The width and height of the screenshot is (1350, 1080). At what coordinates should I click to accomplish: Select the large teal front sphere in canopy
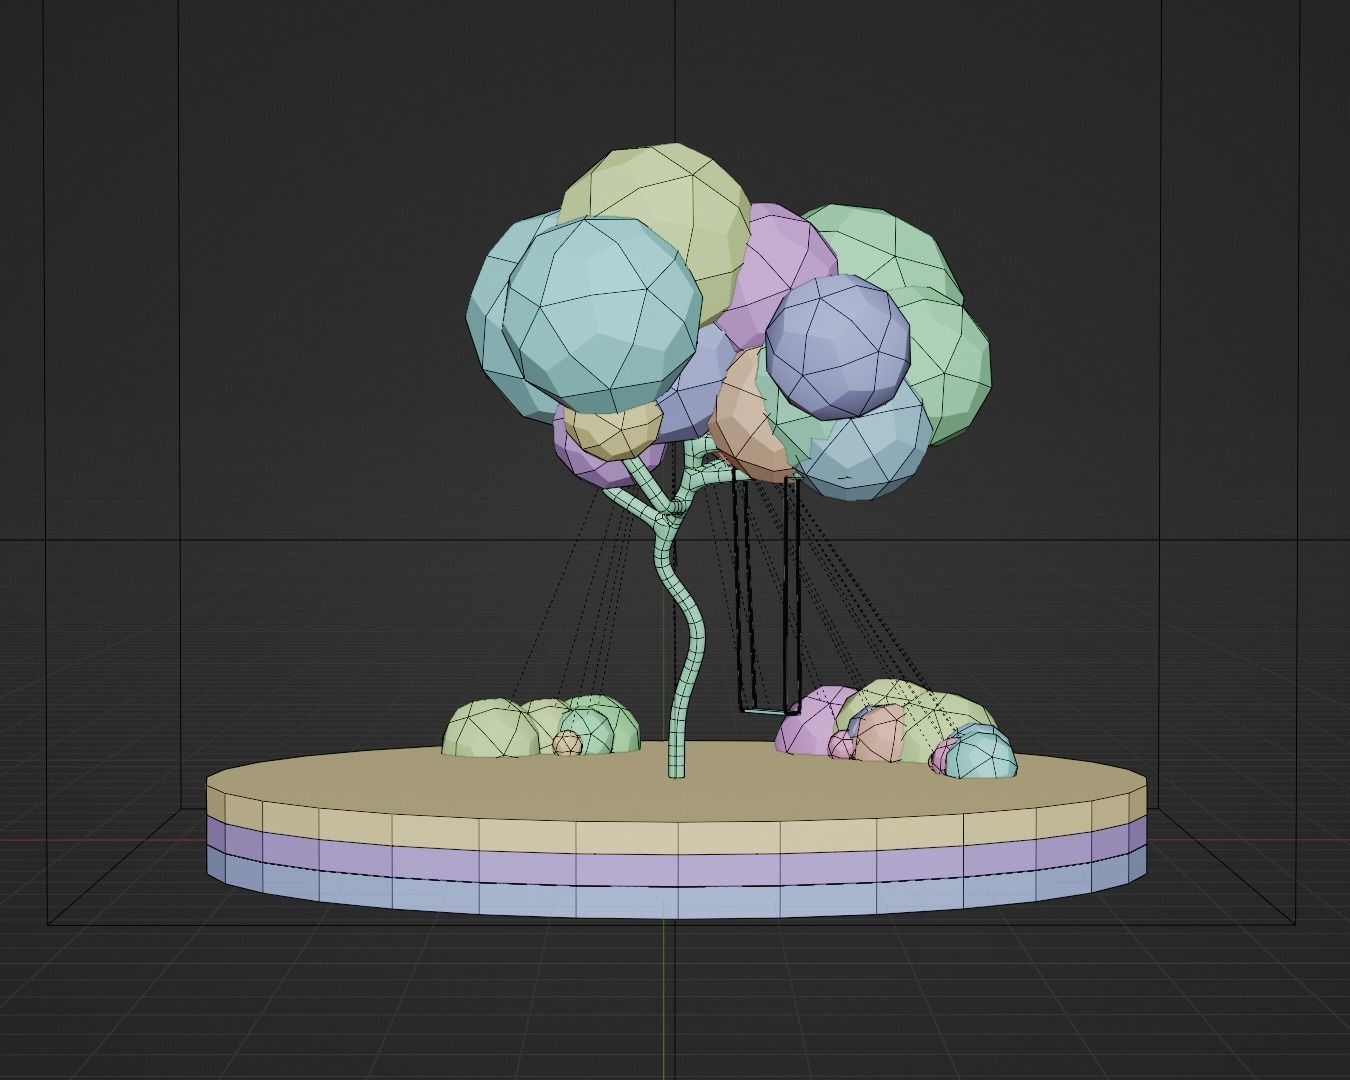[x=600, y=315]
